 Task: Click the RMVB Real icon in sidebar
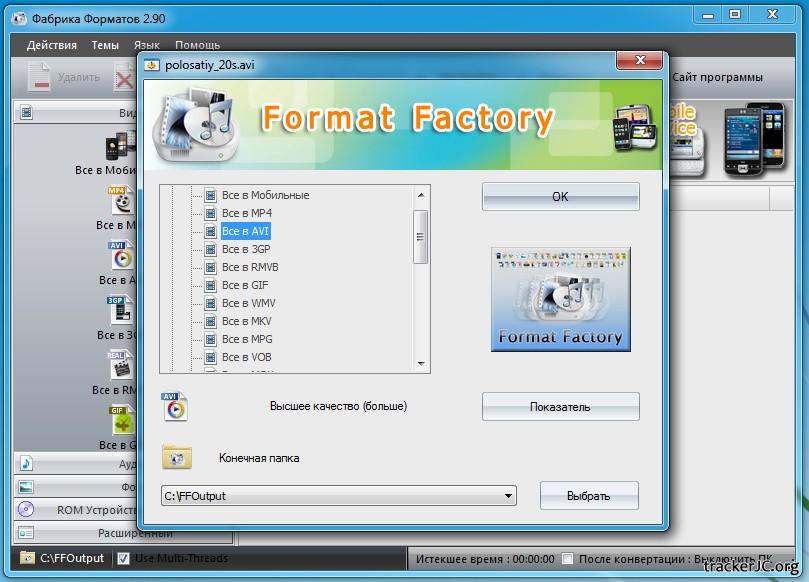pos(121,365)
